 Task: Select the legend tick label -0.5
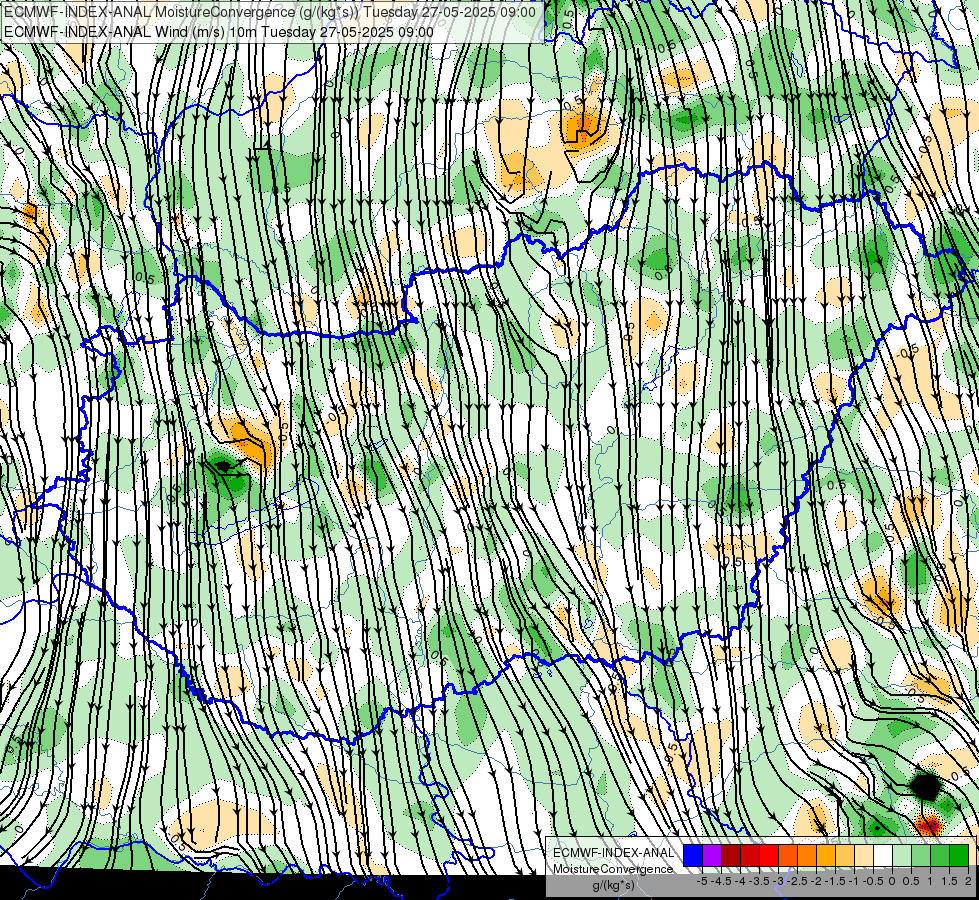(873, 881)
